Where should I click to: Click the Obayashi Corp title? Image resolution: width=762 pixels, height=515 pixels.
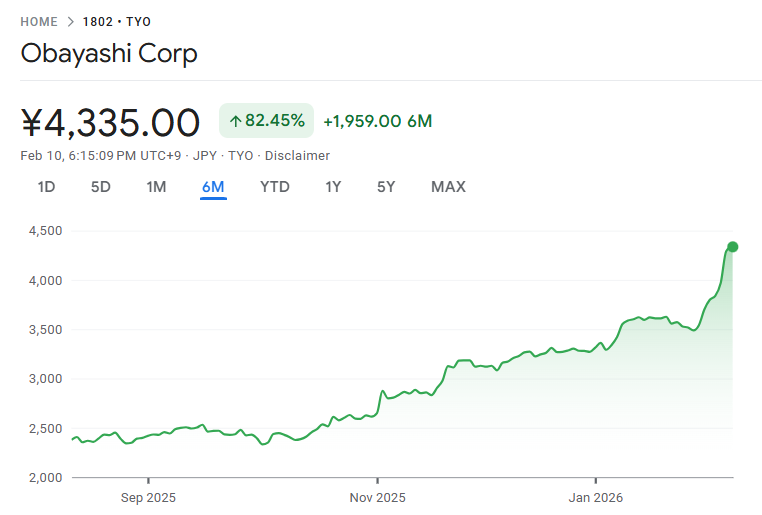(109, 54)
